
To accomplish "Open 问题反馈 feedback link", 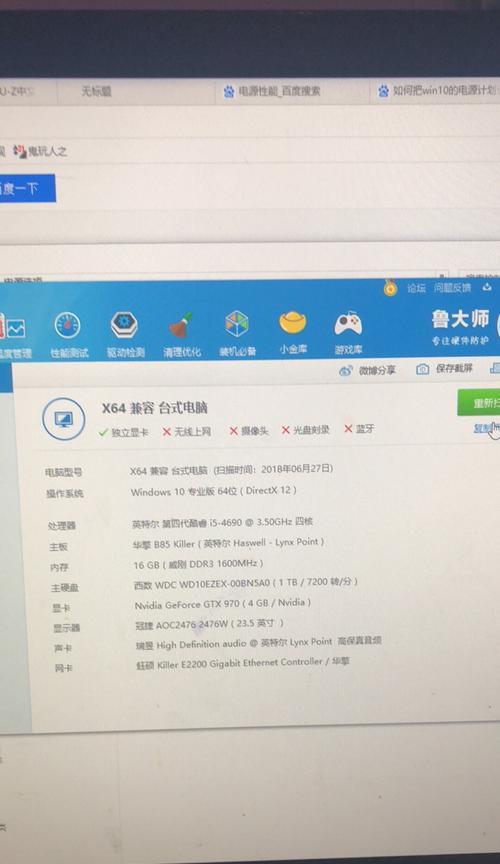I will point(452,288).
